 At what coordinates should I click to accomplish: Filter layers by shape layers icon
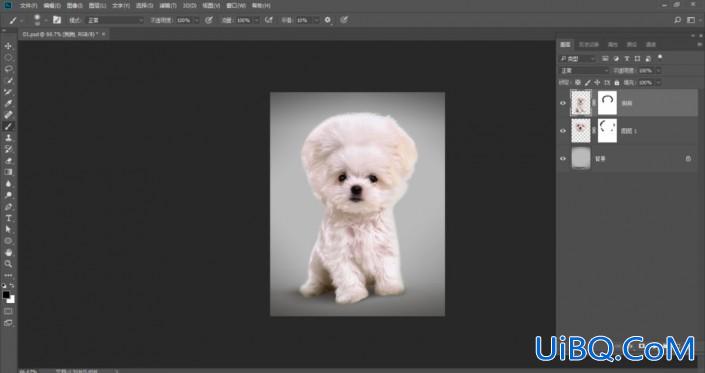pos(637,59)
